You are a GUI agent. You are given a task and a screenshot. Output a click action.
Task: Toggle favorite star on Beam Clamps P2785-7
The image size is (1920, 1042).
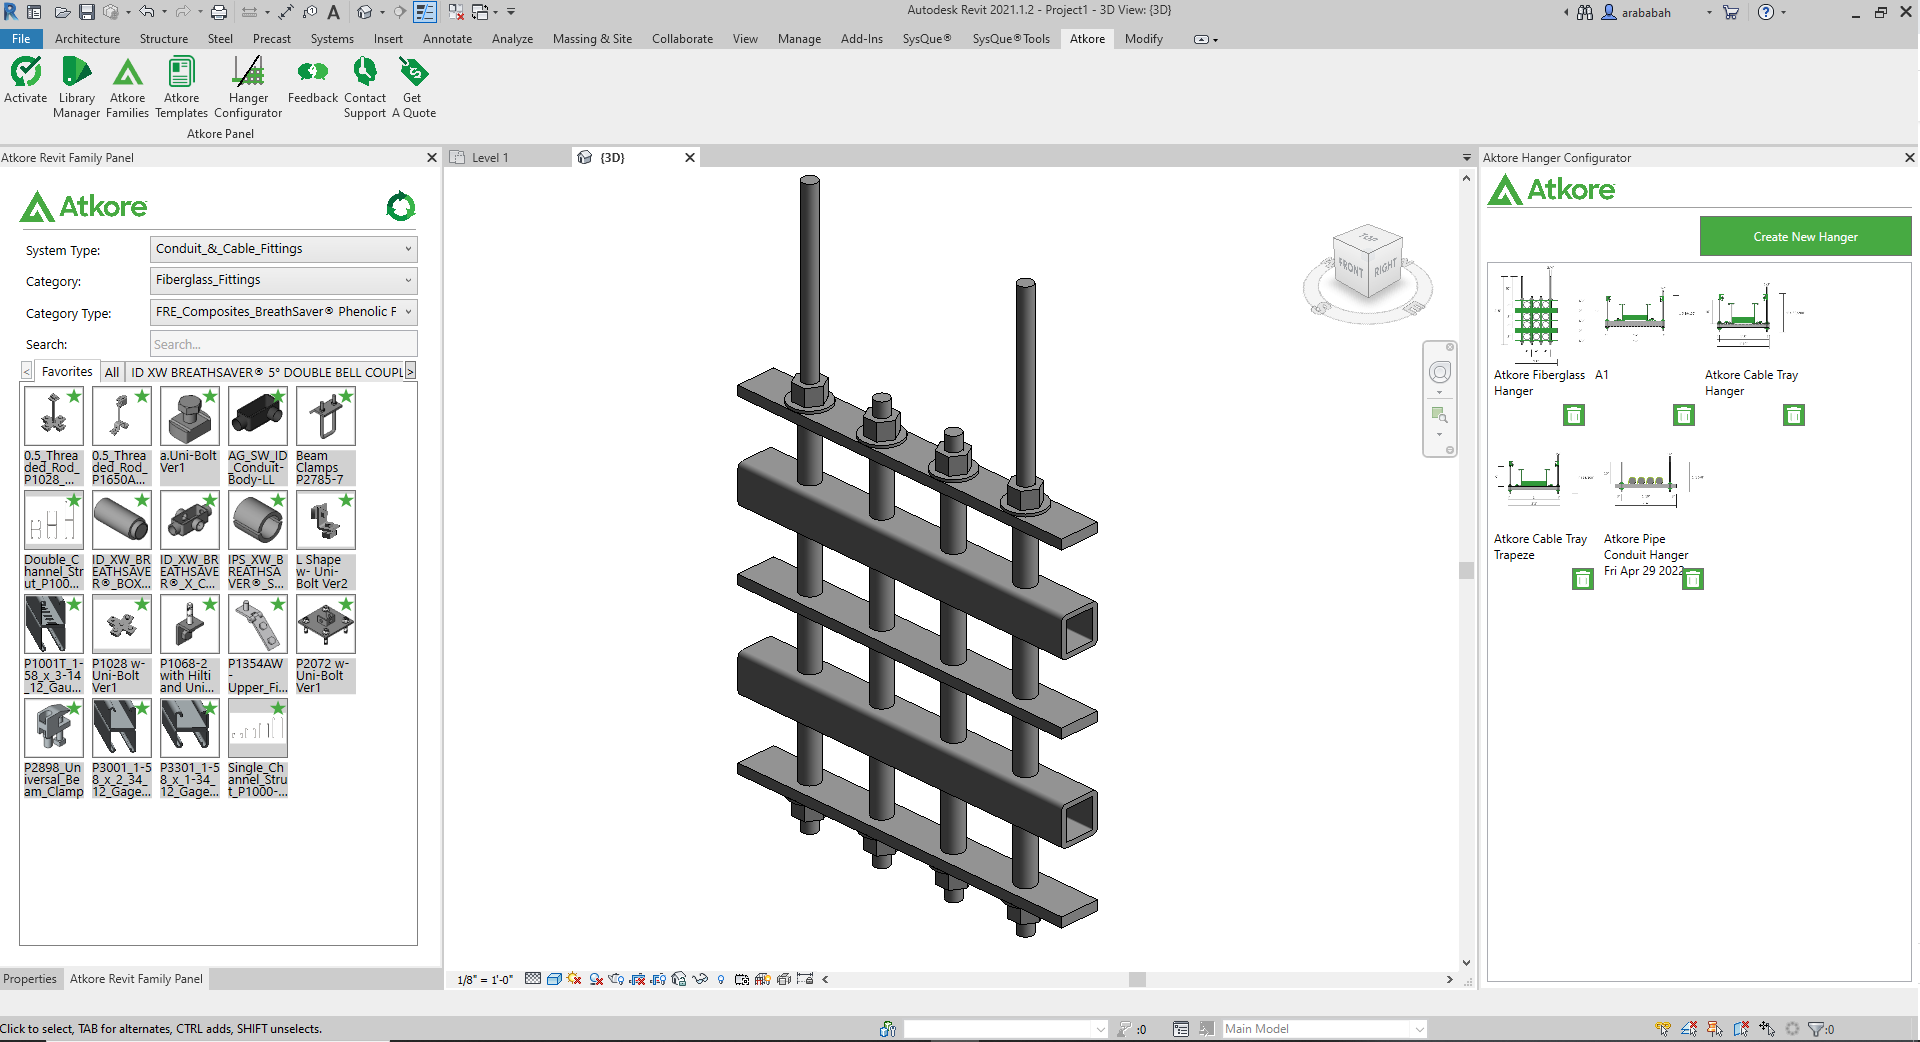click(x=346, y=396)
